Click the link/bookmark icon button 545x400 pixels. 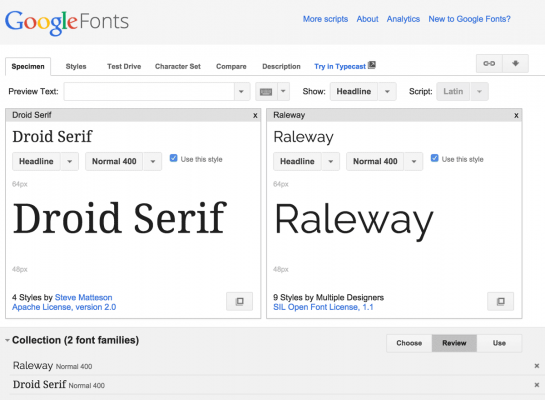click(x=489, y=64)
